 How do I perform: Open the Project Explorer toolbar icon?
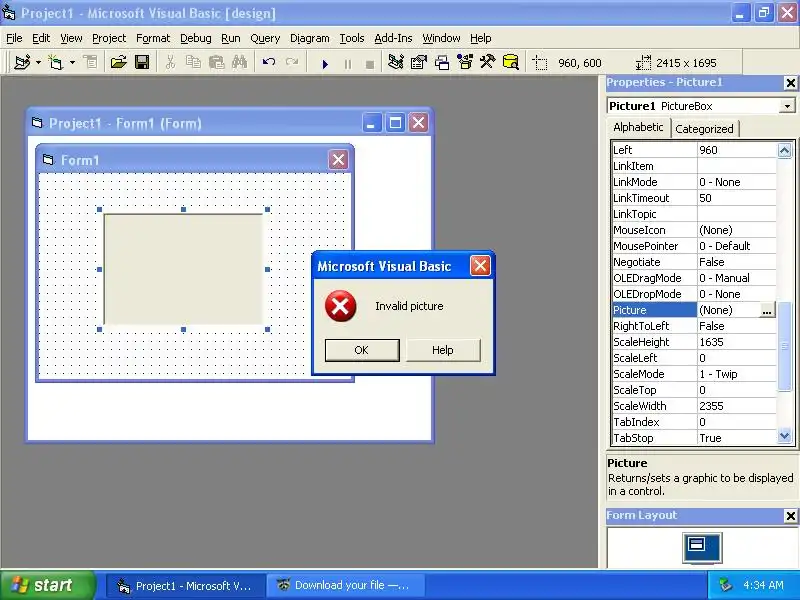395,62
